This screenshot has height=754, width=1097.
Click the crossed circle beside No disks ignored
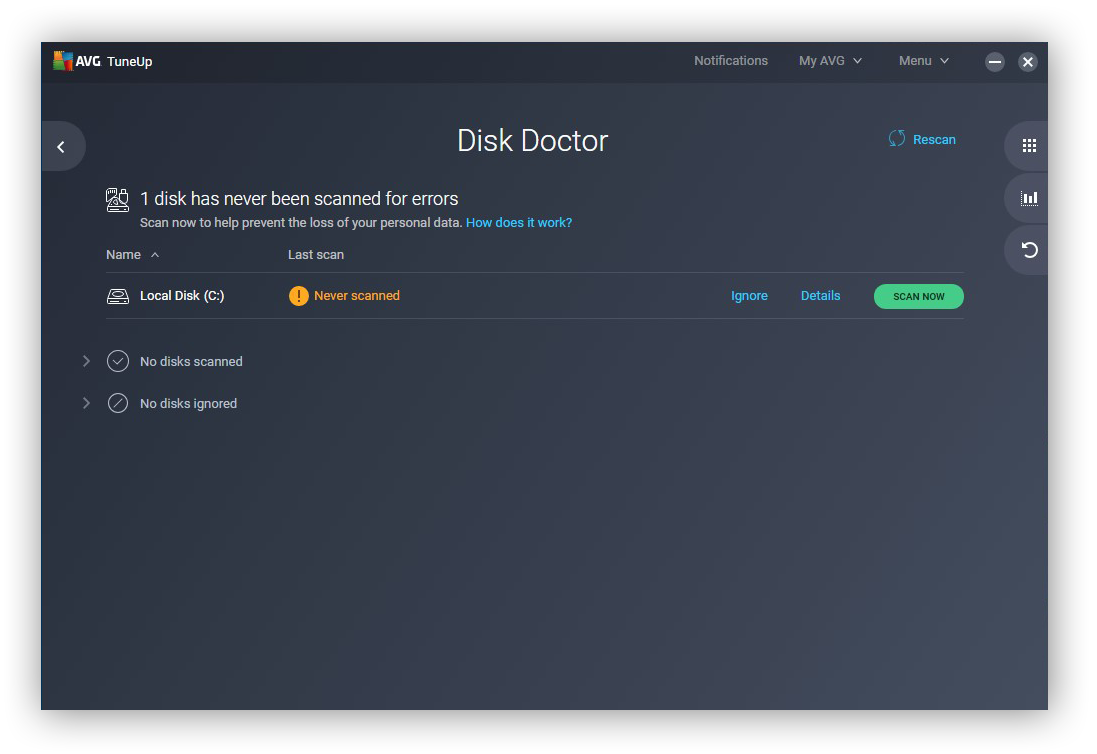point(117,403)
